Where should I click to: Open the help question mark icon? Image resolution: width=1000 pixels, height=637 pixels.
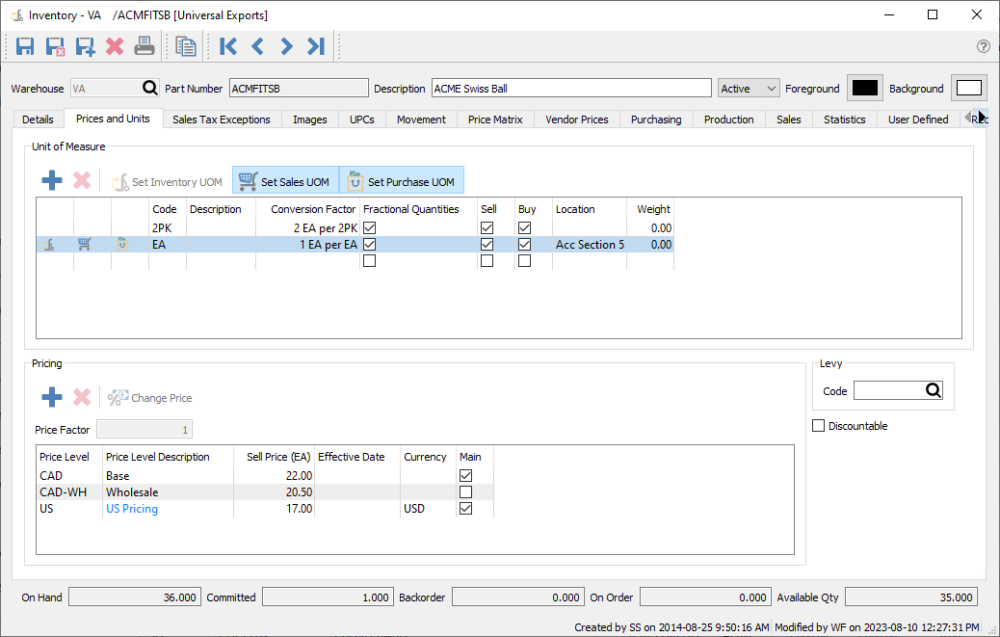point(983,46)
